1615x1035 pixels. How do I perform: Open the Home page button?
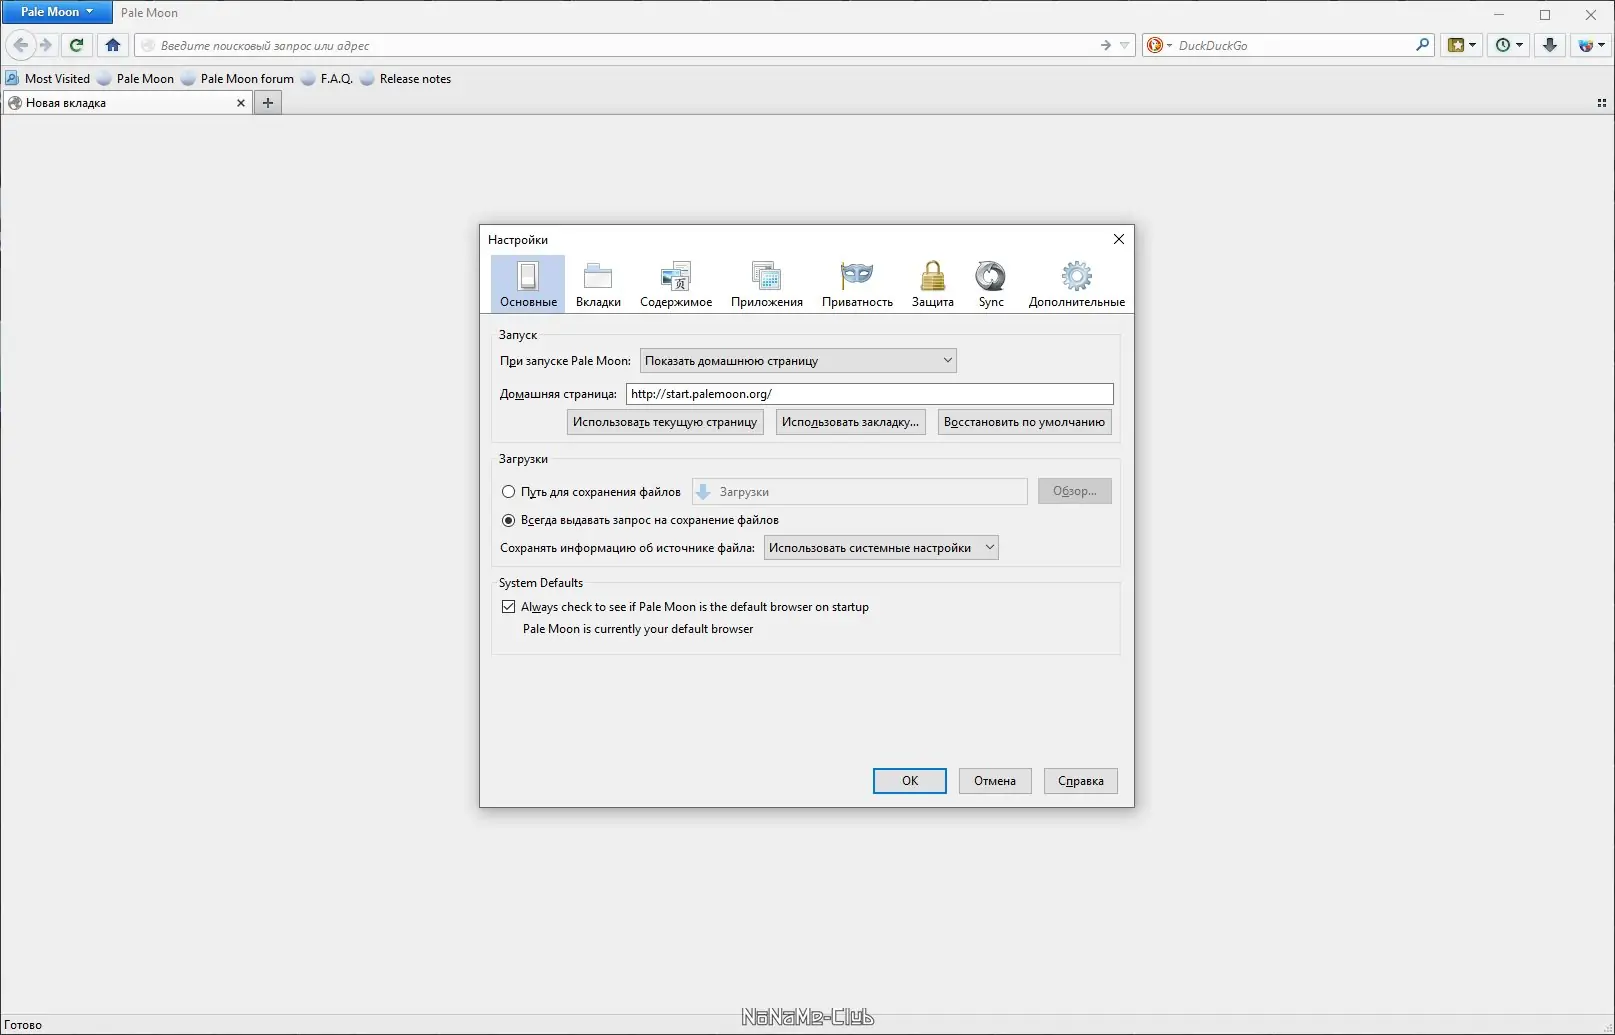pos(113,45)
